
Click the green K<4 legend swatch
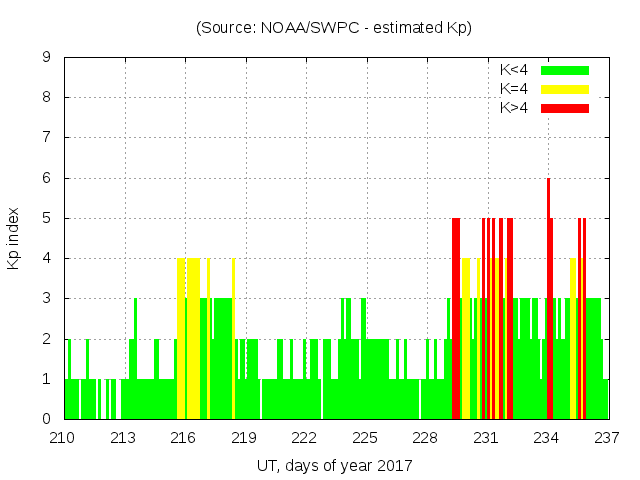(x=565, y=70)
